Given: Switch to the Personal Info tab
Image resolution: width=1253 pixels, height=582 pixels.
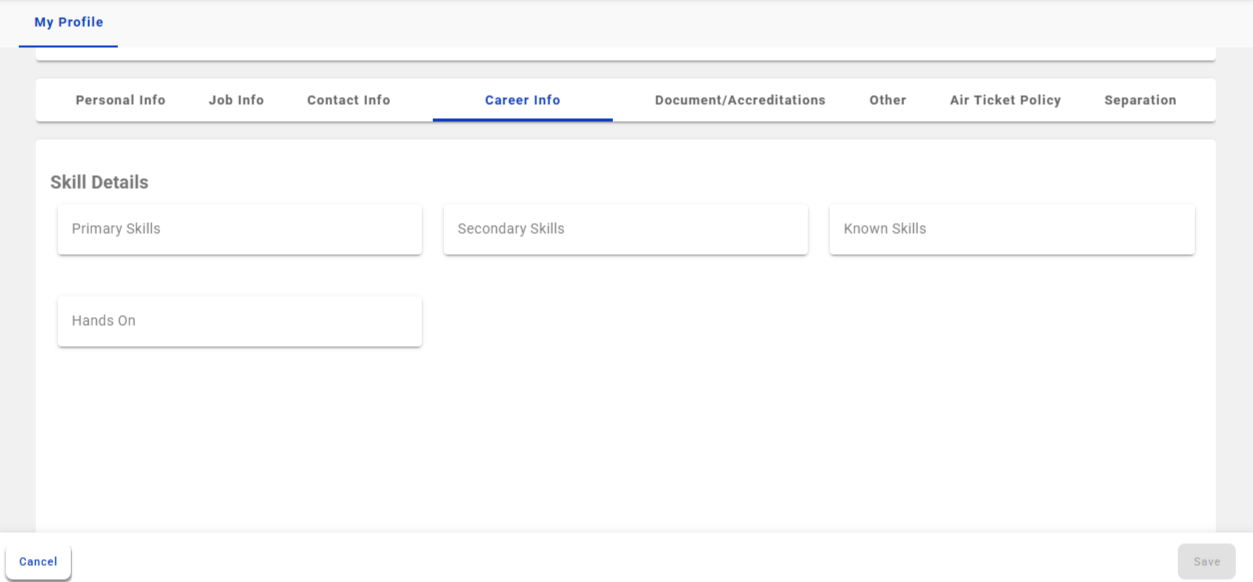Looking at the screenshot, I should point(120,100).
